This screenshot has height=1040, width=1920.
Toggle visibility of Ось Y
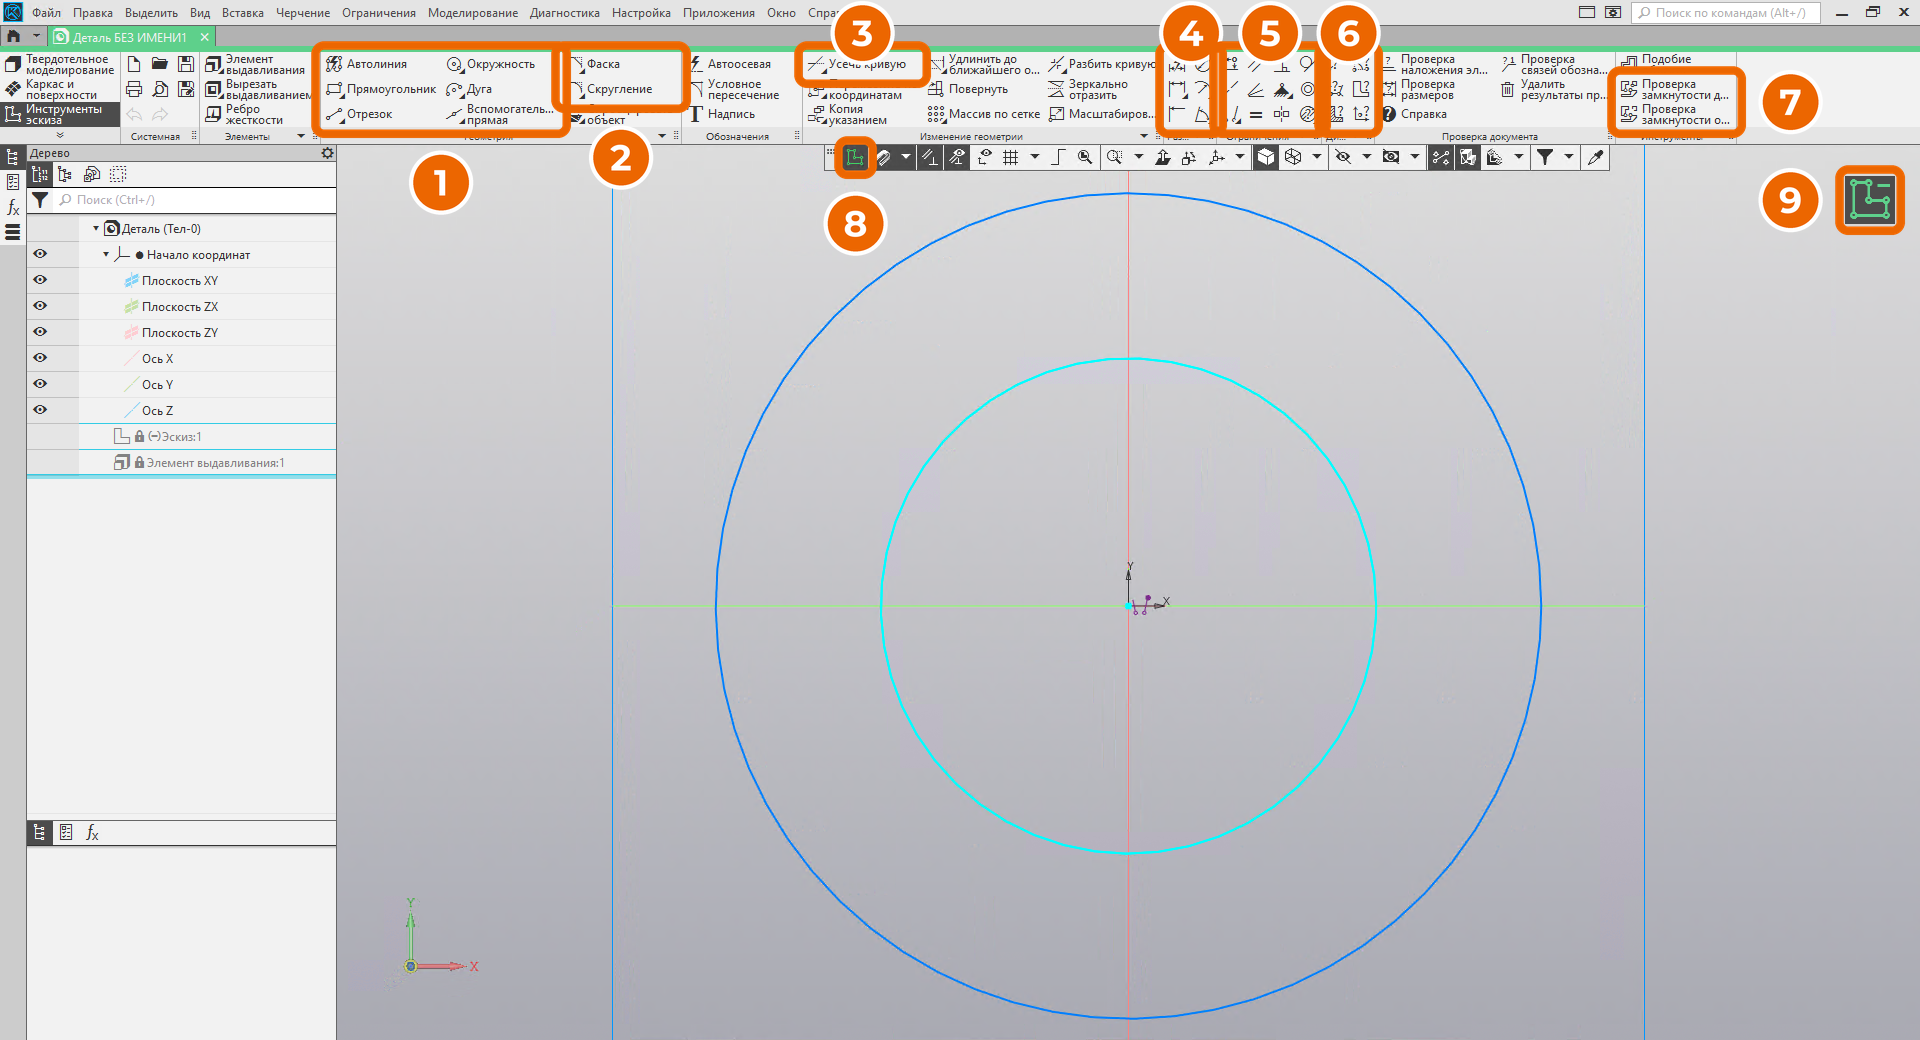point(40,384)
